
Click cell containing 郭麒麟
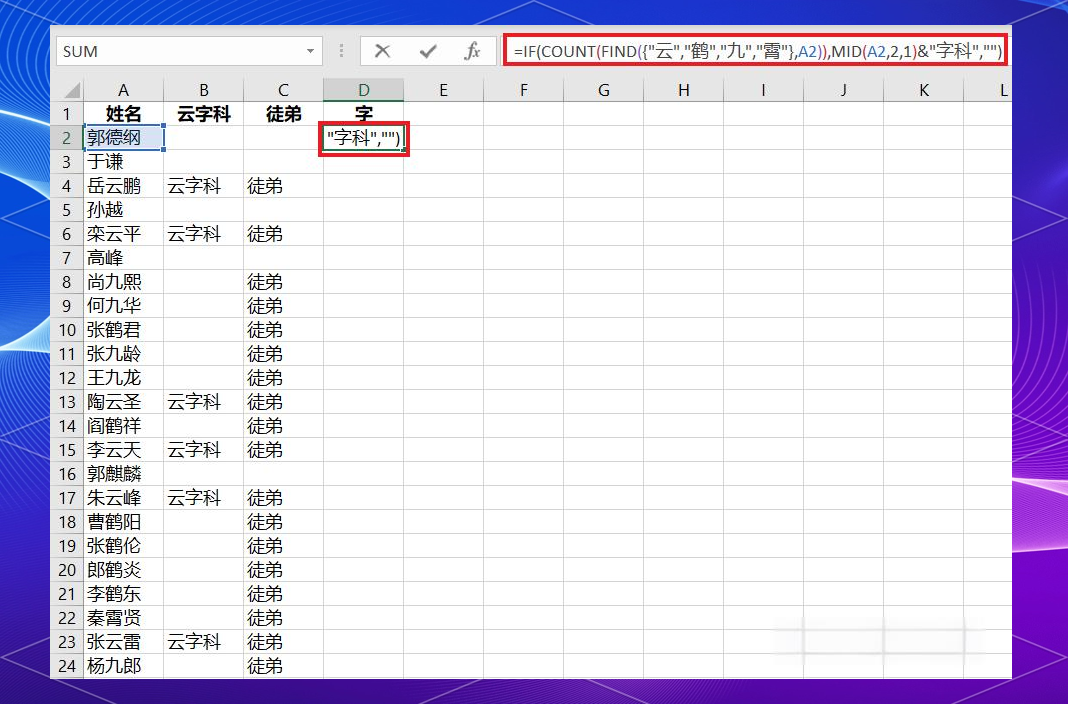point(123,474)
